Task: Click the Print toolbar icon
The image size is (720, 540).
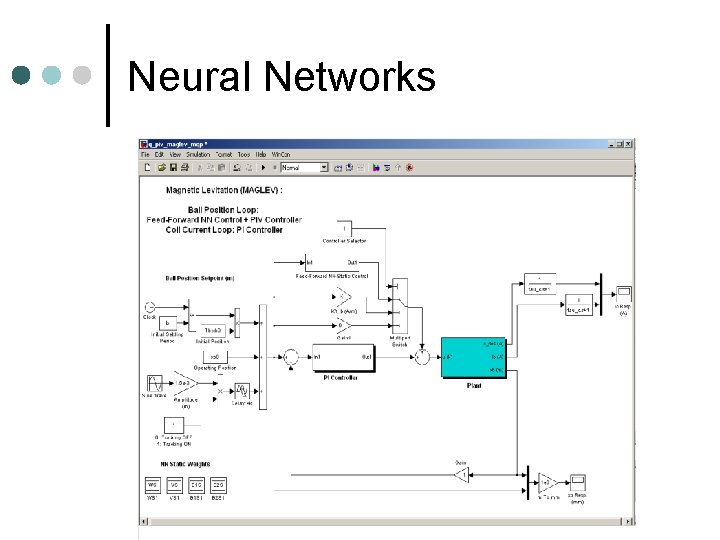Action: [x=185, y=168]
